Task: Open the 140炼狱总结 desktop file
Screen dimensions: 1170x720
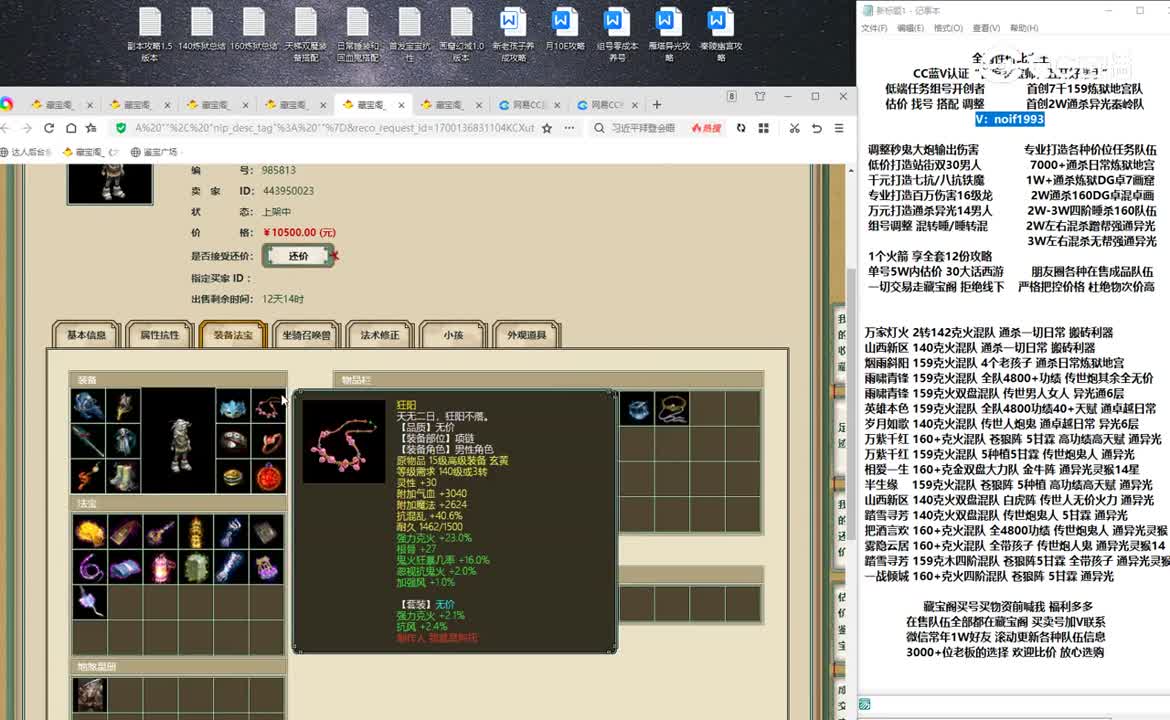Action: 201,30
